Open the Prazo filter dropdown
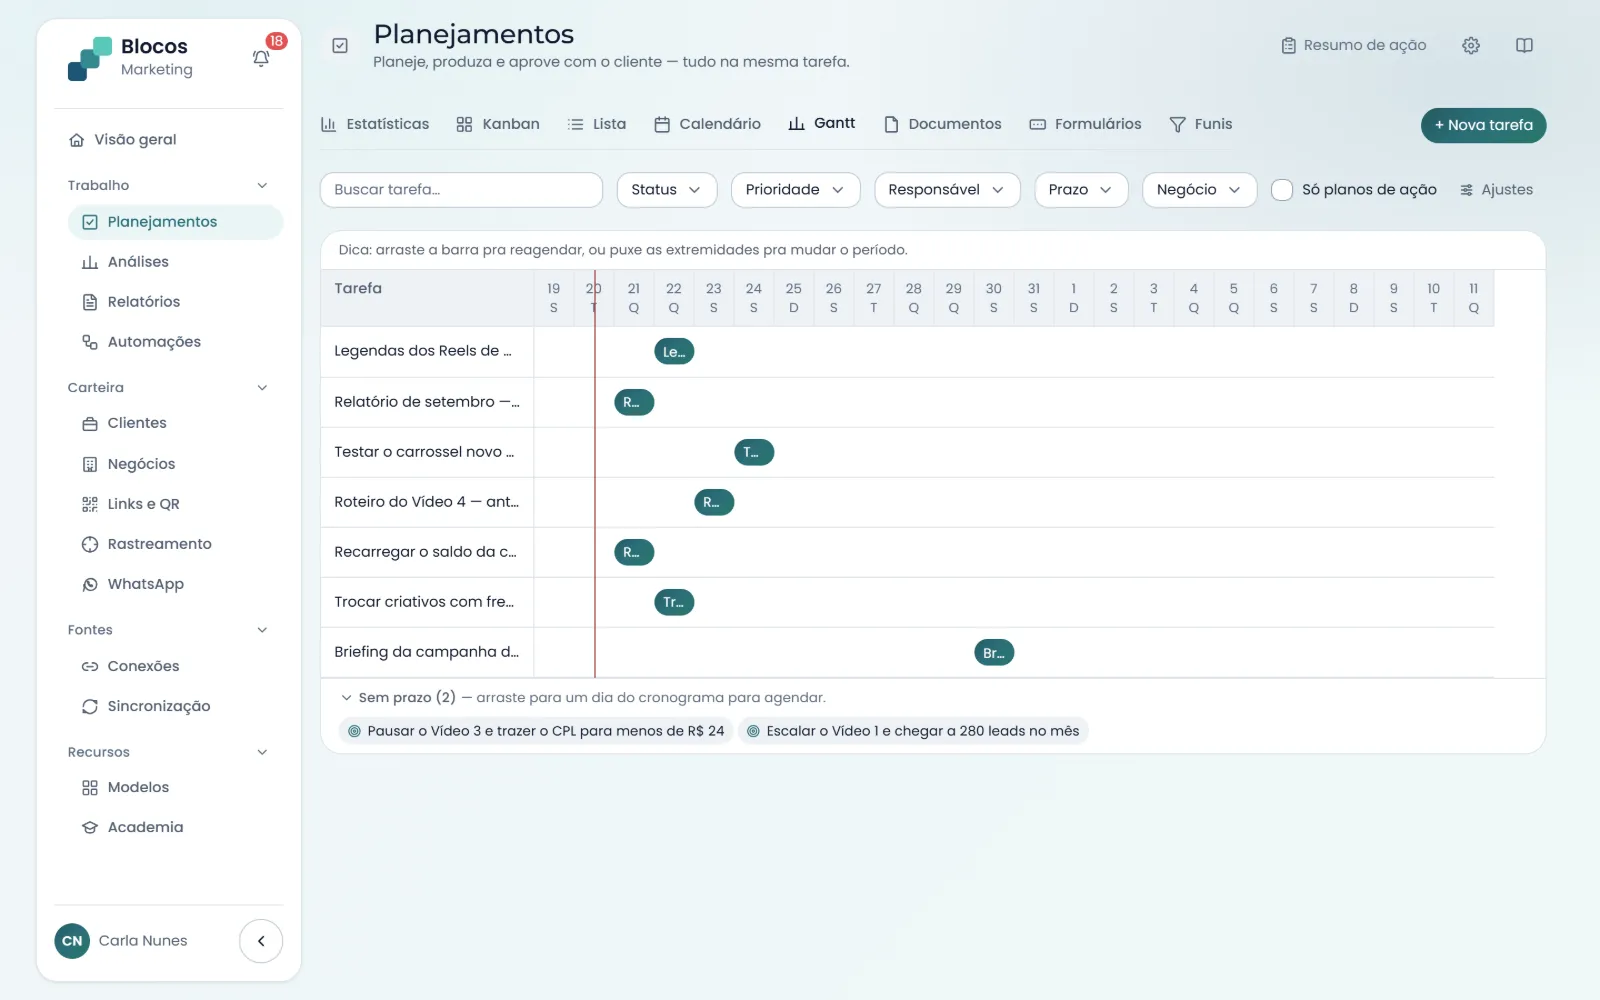This screenshot has height=1000, width=1600. (x=1081, y=190)
